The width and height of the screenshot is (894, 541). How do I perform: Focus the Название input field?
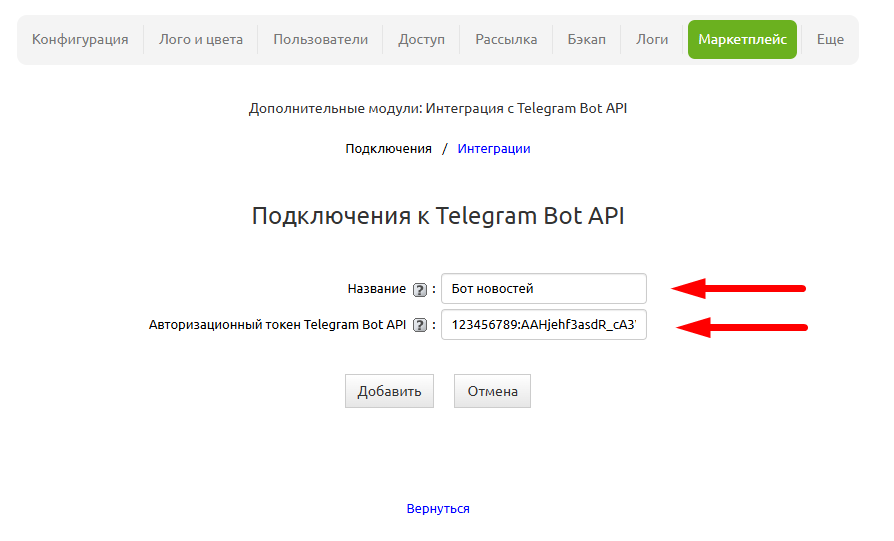tap(544, 288)
